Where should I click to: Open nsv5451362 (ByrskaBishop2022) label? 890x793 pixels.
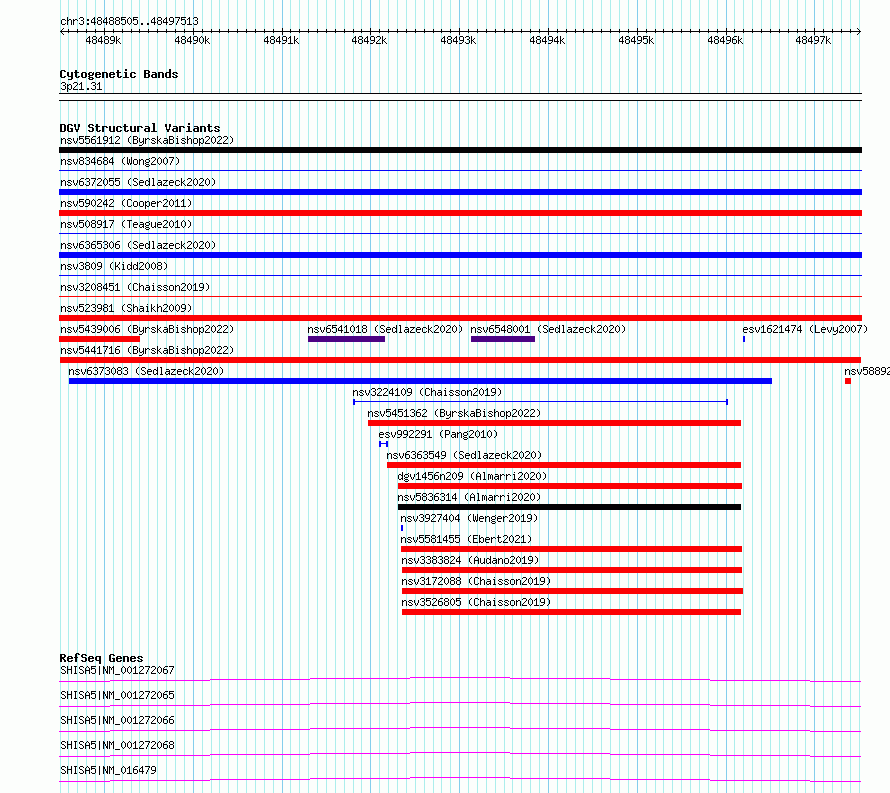[454, 413]
